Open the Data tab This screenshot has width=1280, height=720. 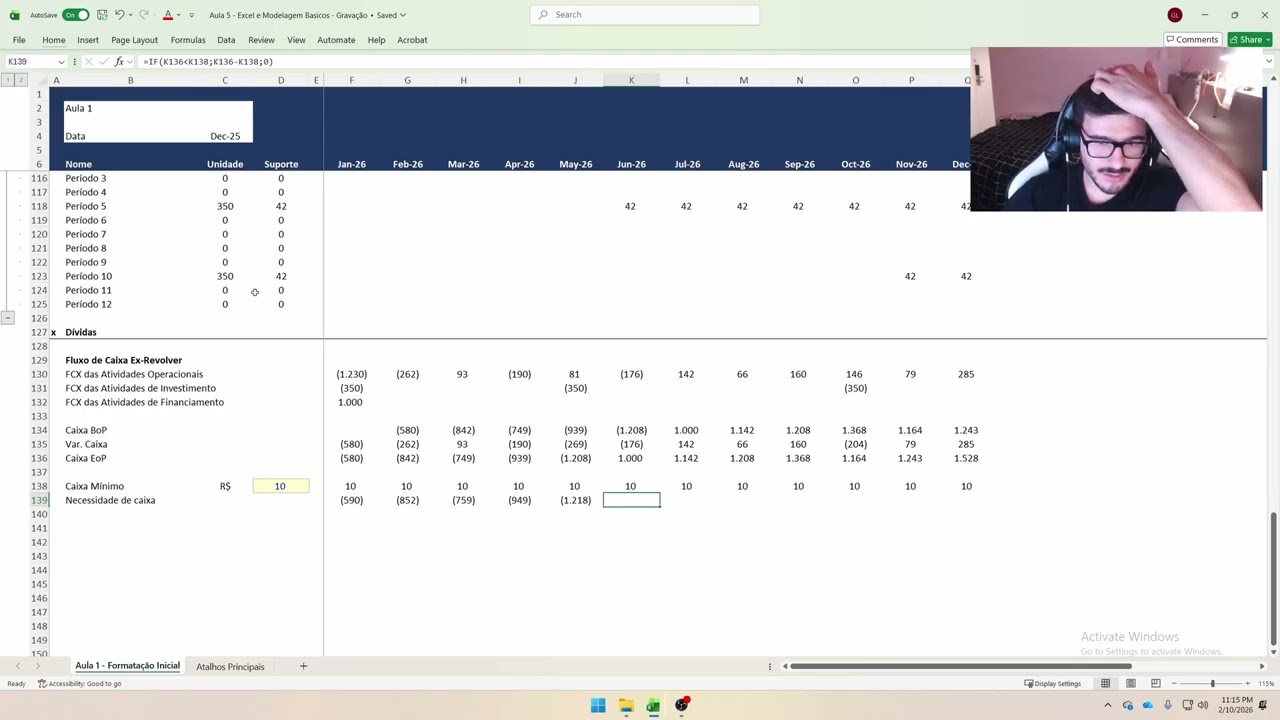(226, 40)
